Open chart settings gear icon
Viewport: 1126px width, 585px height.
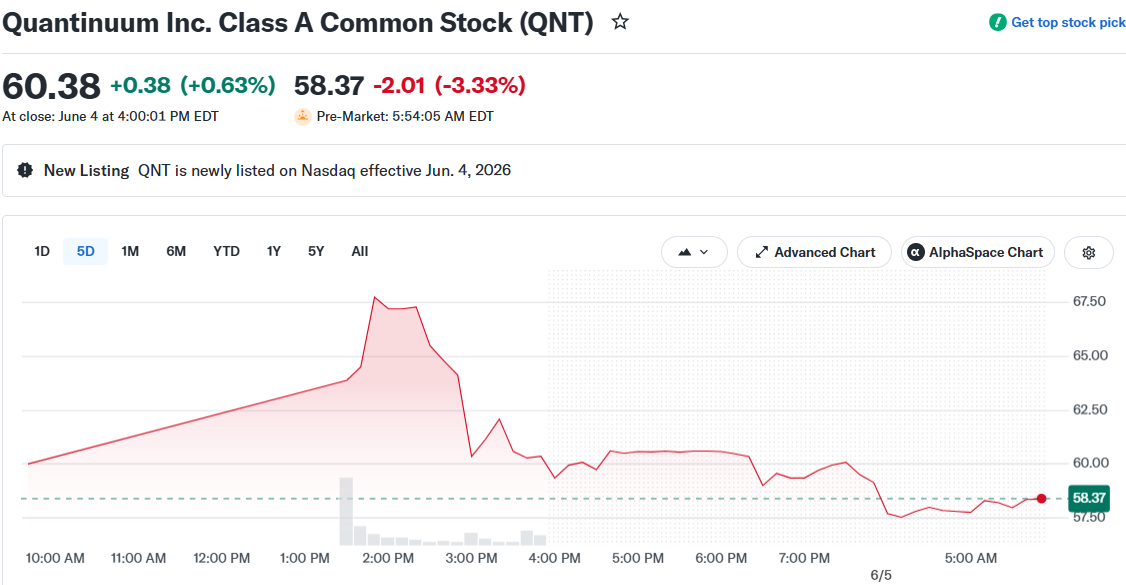tap(1089, 253)
